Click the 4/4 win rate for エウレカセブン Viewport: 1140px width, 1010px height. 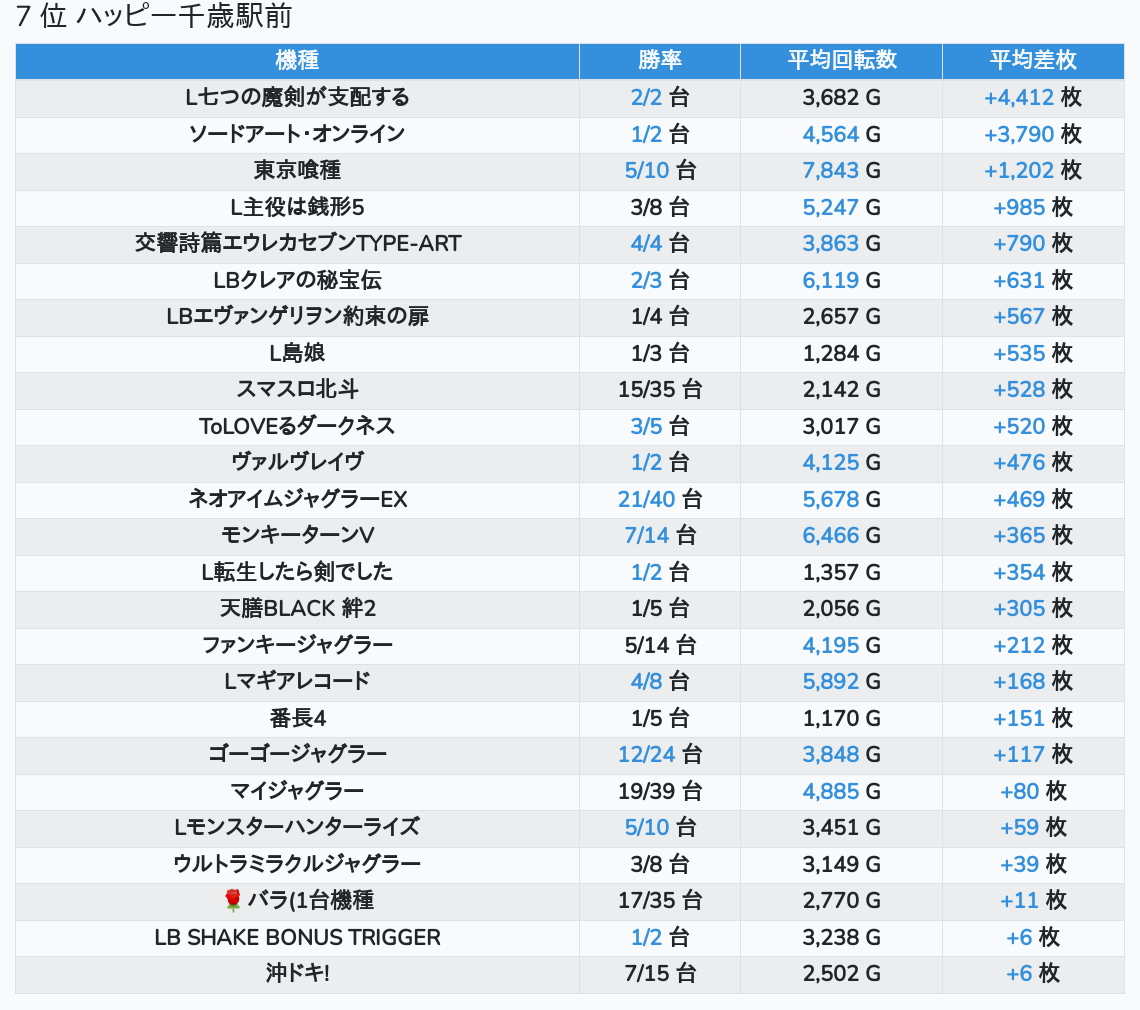click(x=646, y=243)
